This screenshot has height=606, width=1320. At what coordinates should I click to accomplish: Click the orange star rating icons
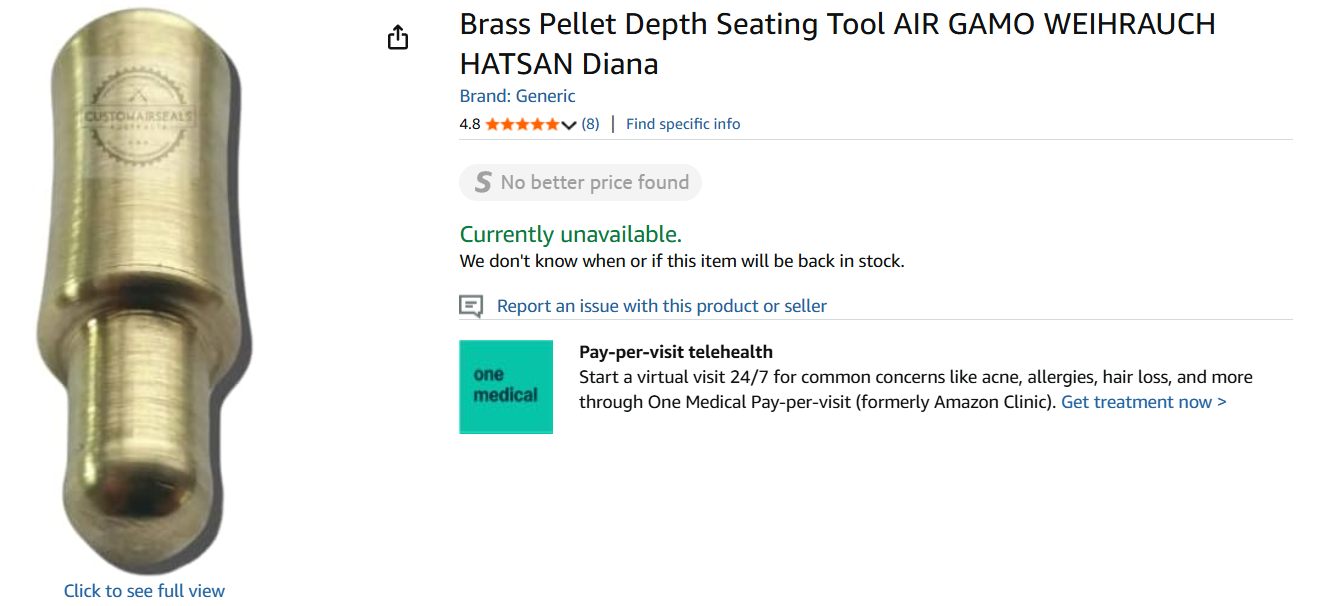(x=522, y=124)
